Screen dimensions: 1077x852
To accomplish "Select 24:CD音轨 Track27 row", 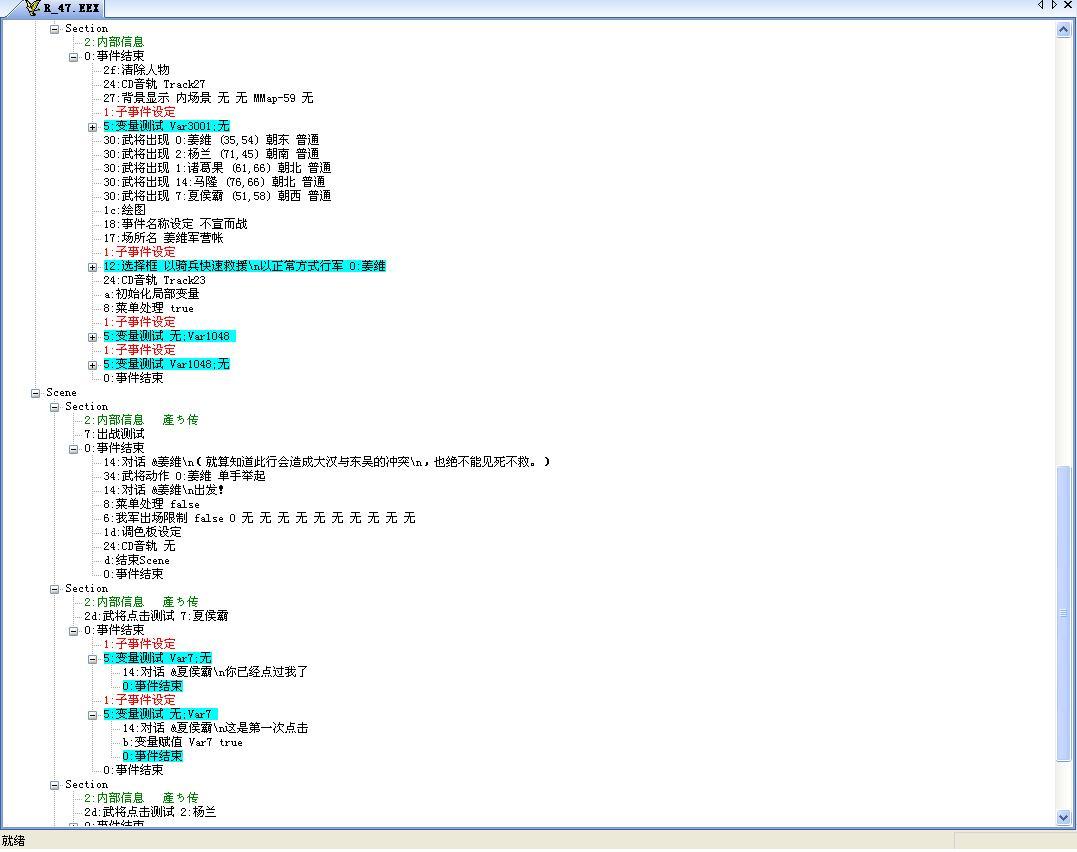I will pyautogui.click(x=154, y=84).
